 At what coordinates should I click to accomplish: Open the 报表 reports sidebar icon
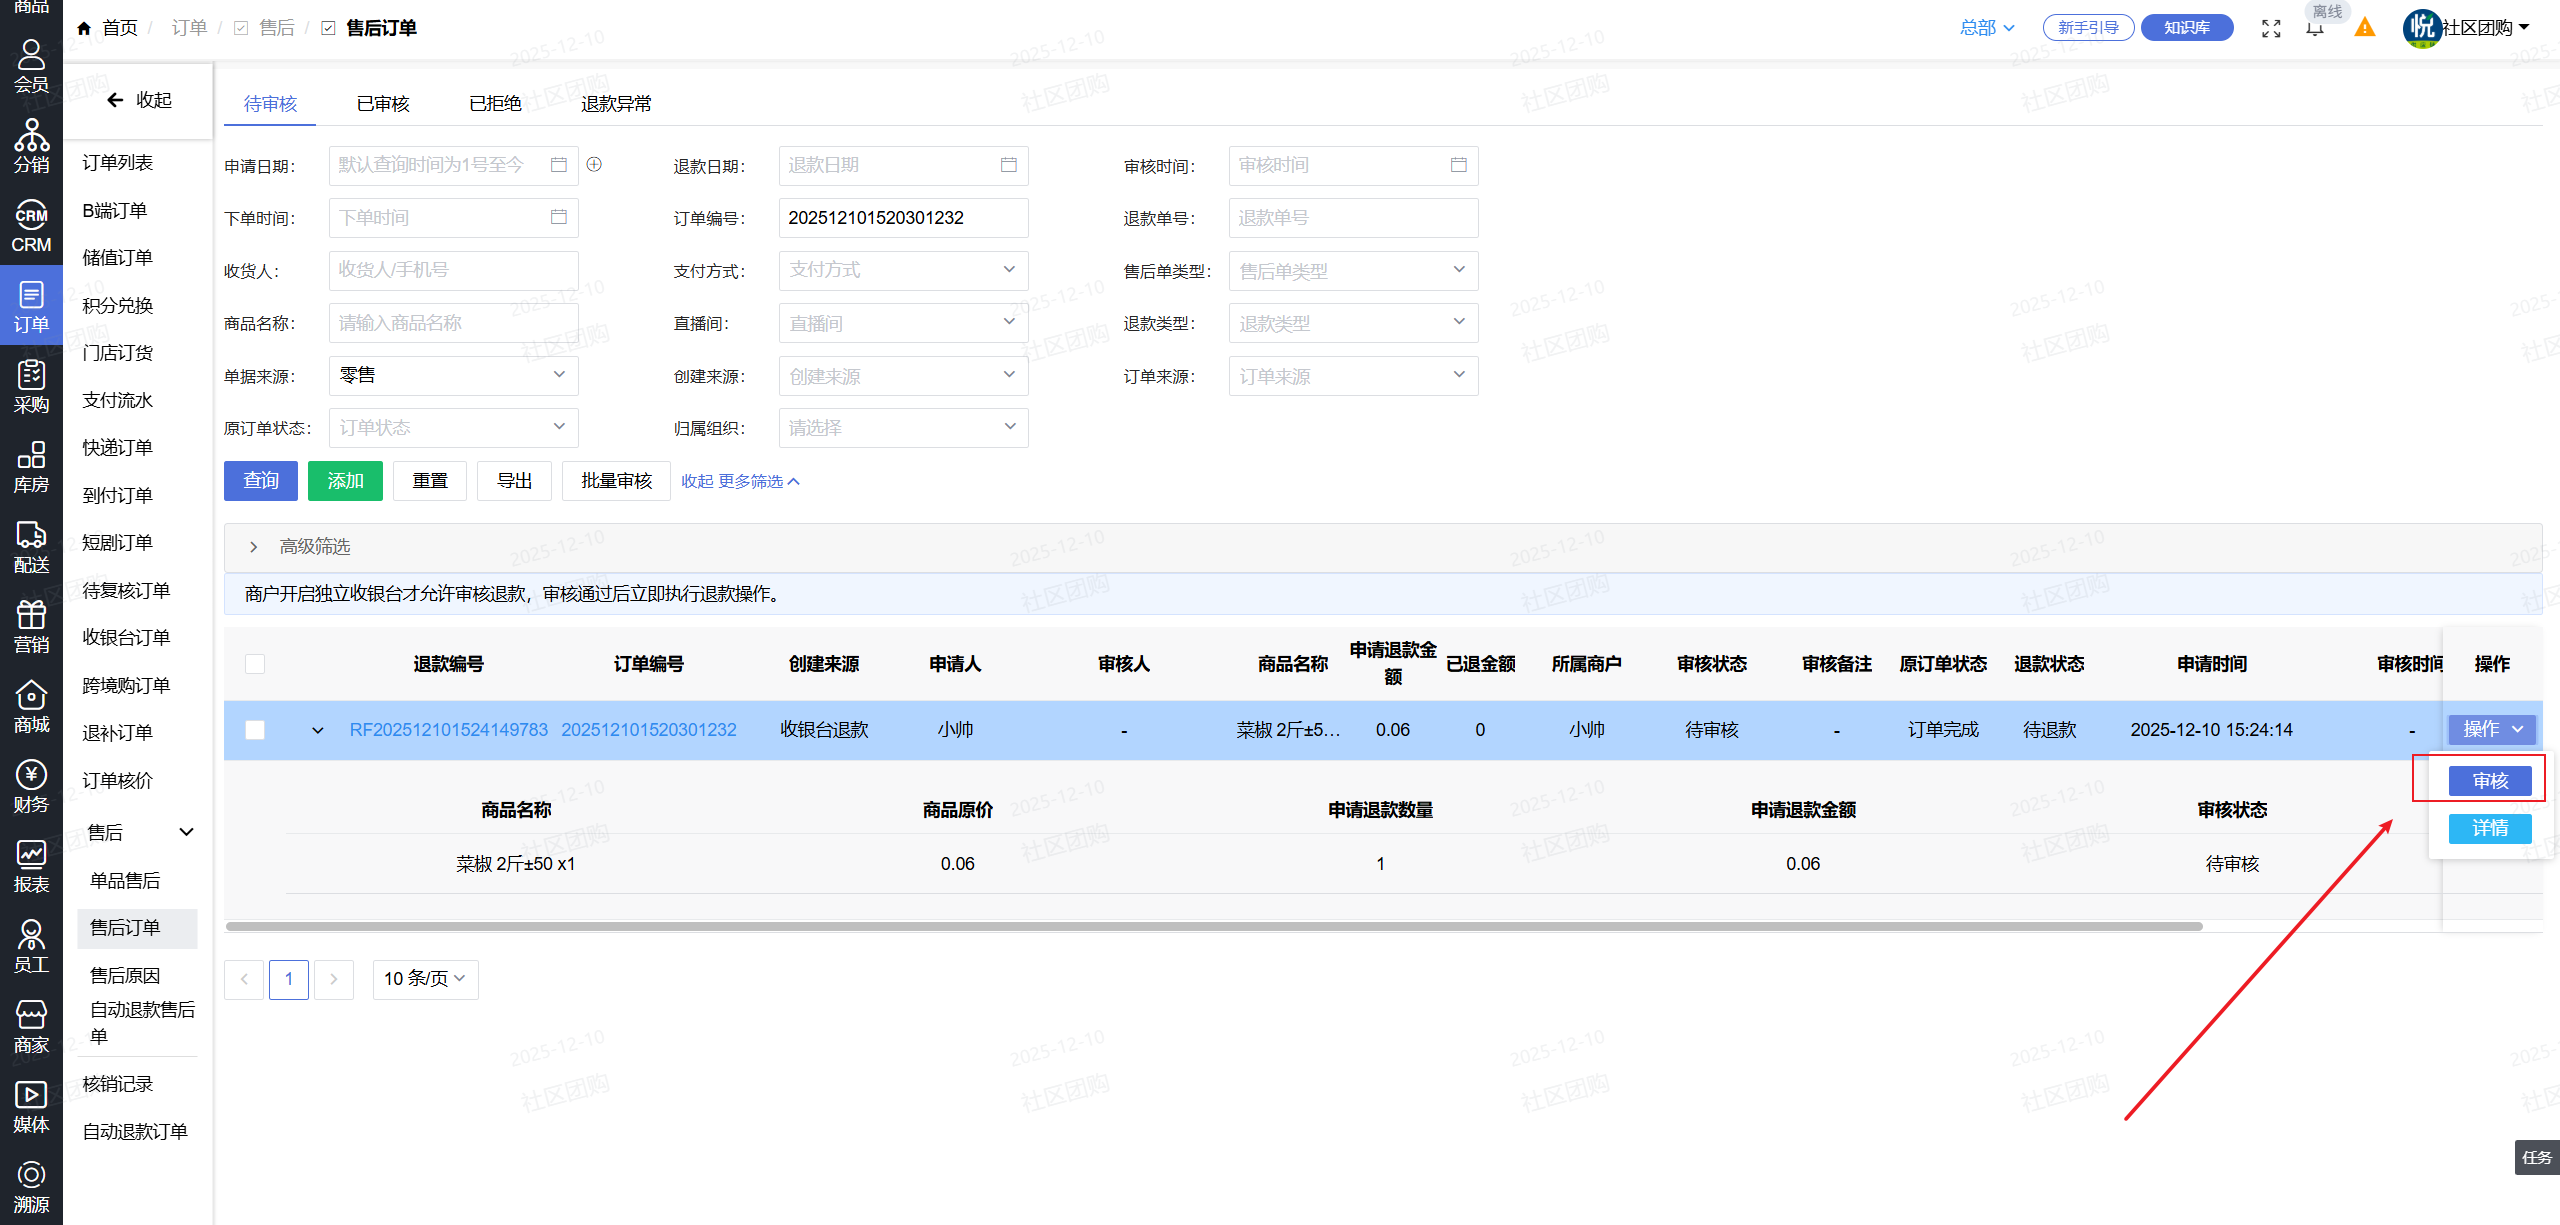coord(31,866)
